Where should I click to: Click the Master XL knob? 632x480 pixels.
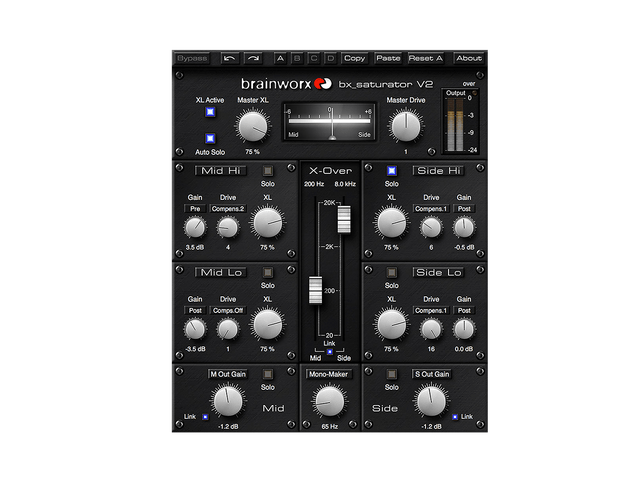253,127
